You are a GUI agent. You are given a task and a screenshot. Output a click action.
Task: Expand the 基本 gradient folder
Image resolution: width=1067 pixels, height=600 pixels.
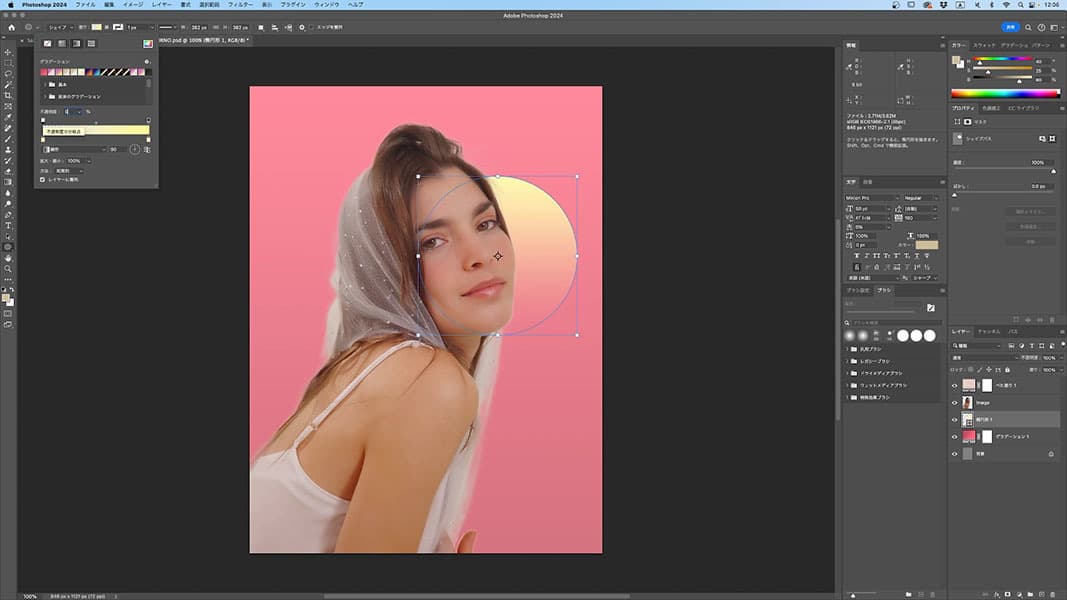(44, 84)
